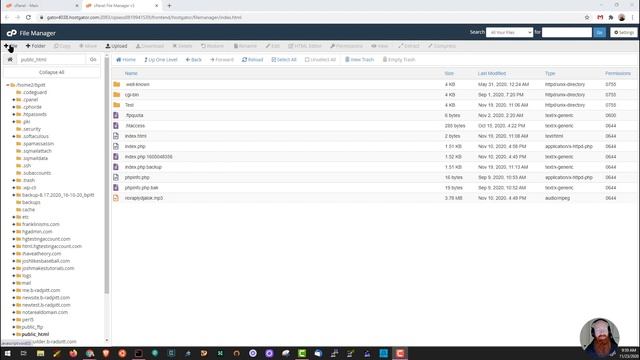Go Up One Level
This screenshot has height=360, width=640.
click(160, 60)
